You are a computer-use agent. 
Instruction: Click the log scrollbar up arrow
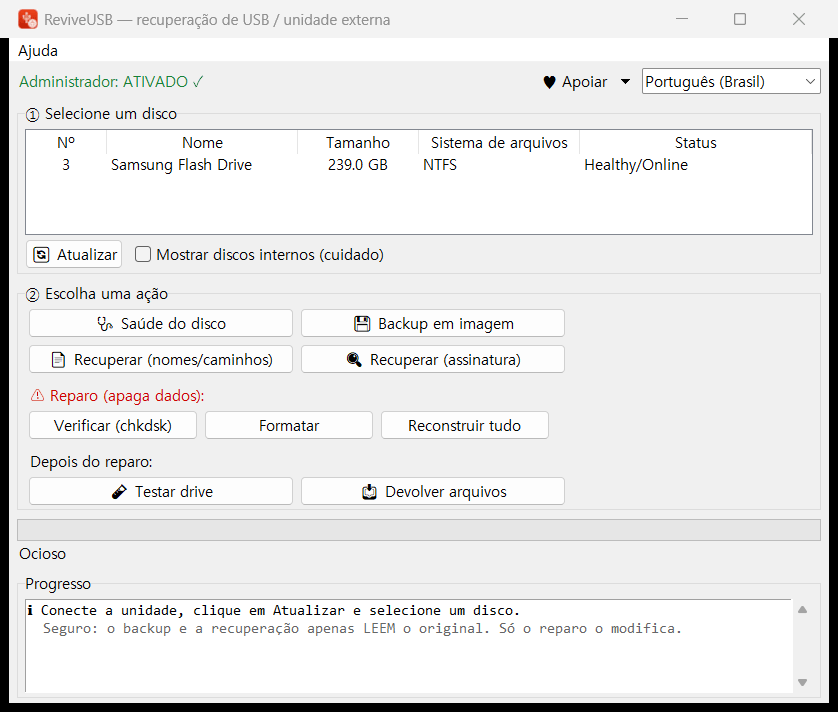pos(802,610)
